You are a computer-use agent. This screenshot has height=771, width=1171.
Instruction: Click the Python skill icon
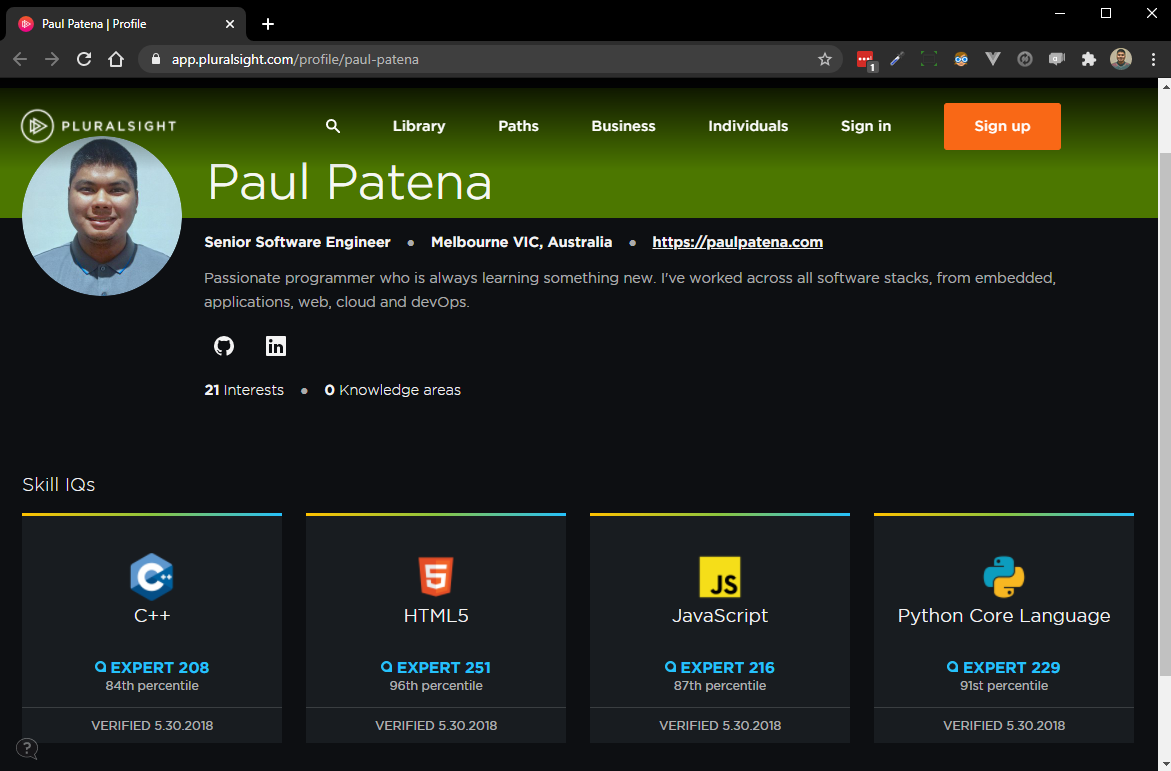[1004, 577]
